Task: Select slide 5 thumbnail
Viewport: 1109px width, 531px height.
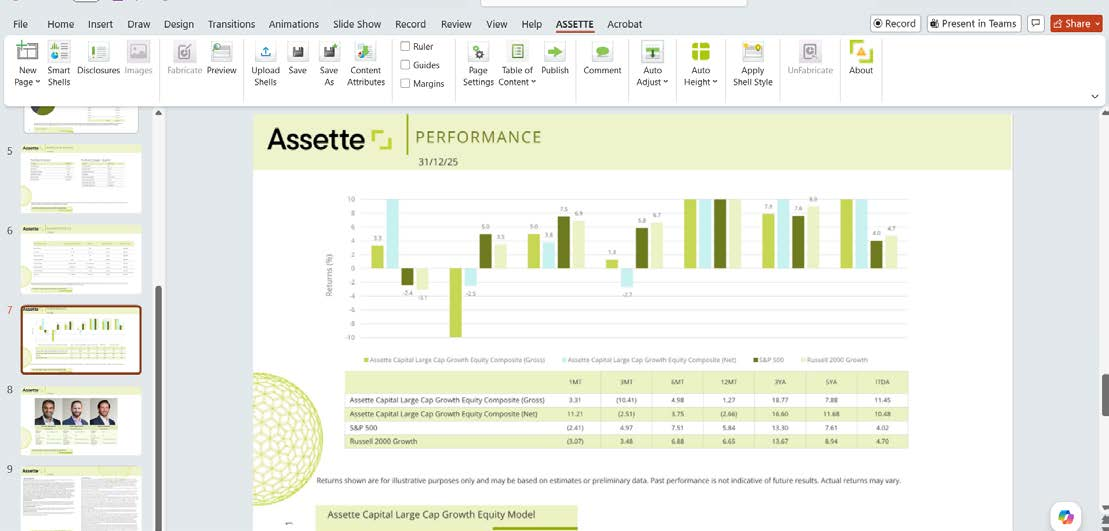Action: click(81, 179)
